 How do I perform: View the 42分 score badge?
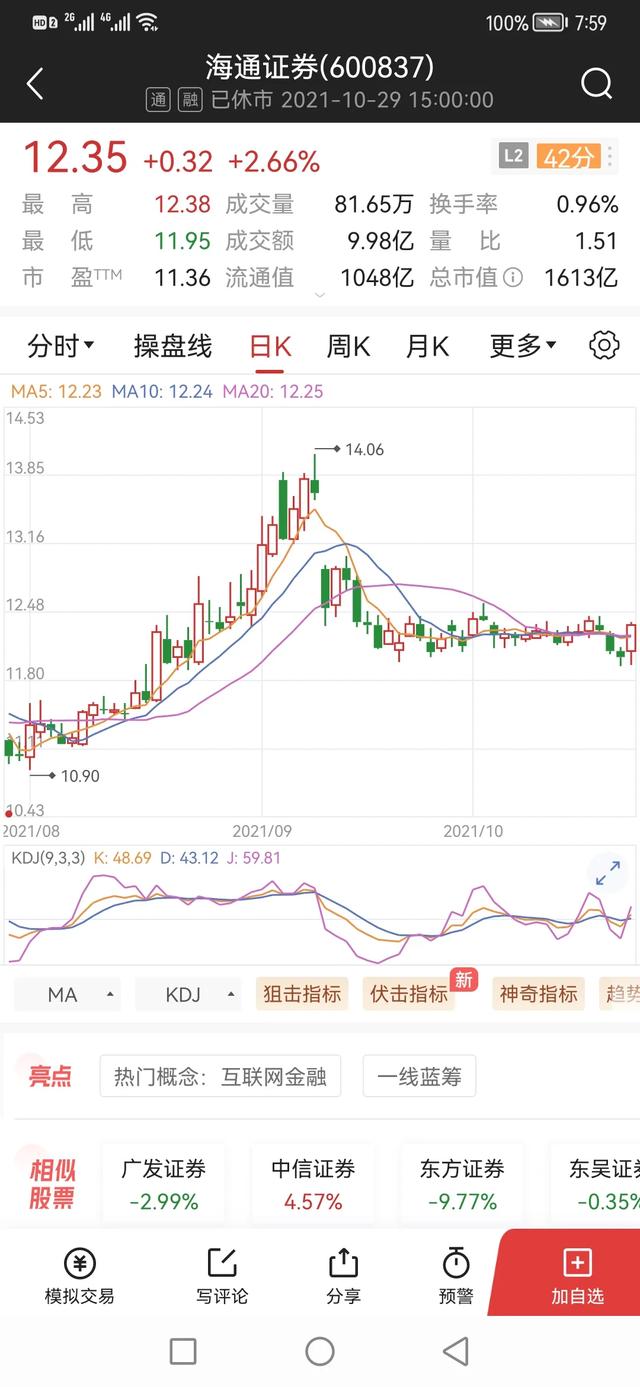568,156
